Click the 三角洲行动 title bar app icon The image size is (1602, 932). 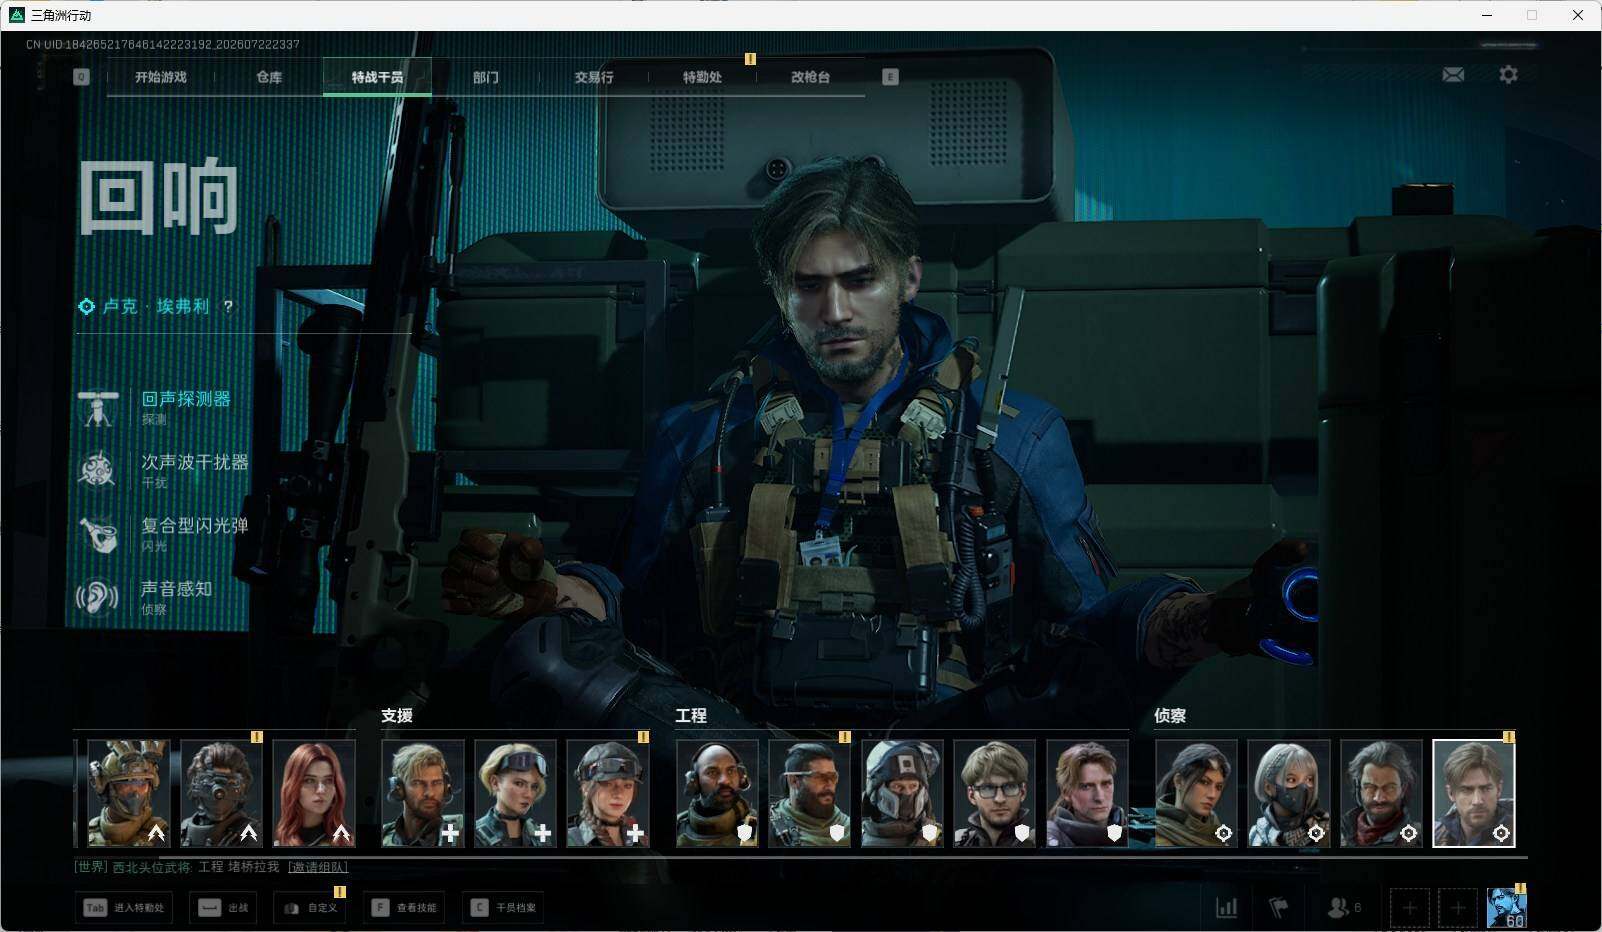click(16, 15)
